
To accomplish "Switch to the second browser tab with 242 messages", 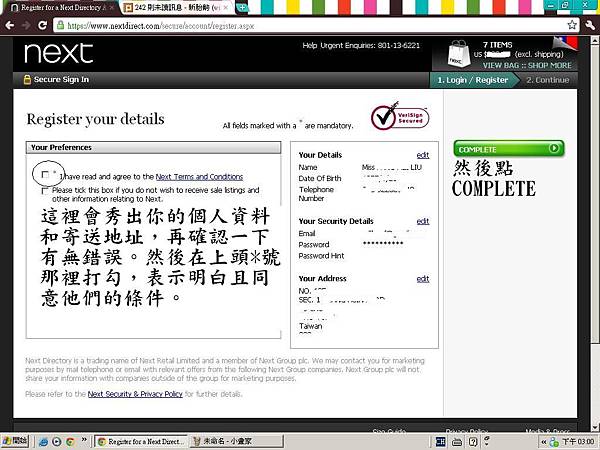I will [178, 7].
